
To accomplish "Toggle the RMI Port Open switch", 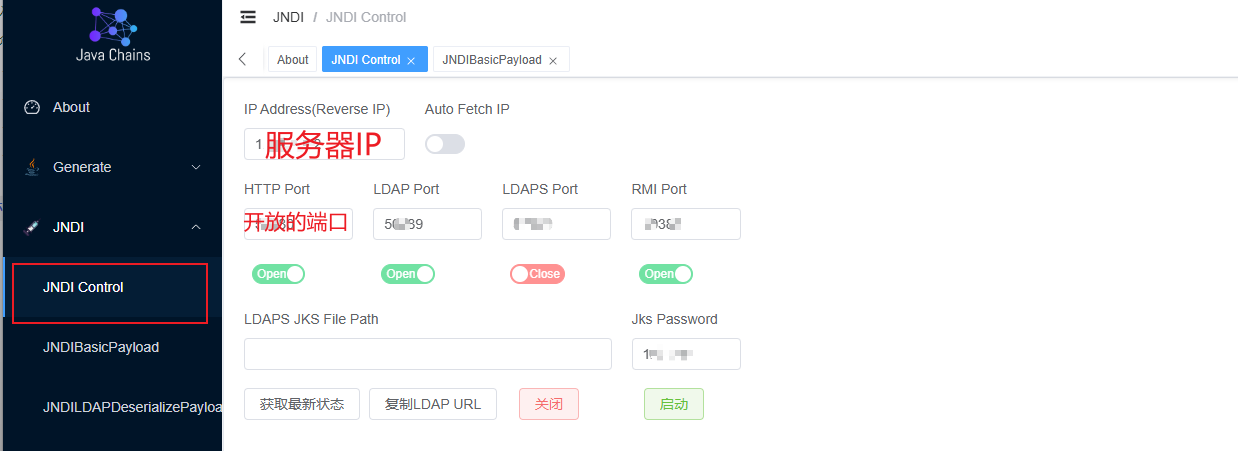I will pos(666,274).
